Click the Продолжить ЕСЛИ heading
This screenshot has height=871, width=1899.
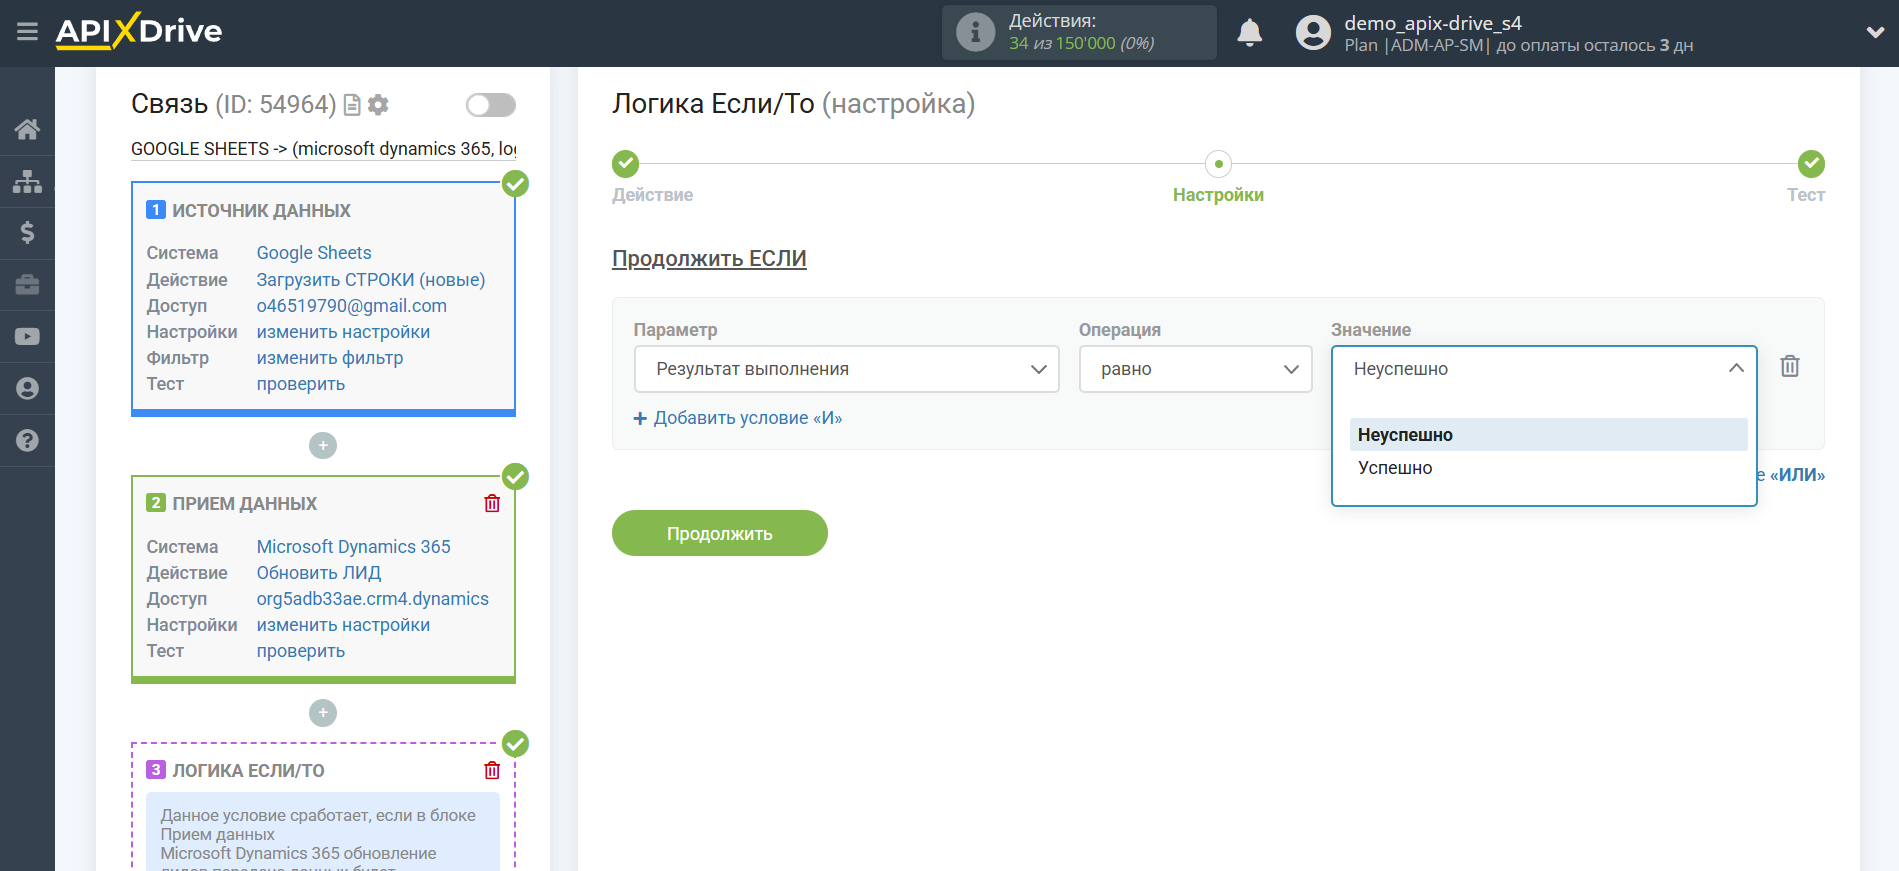(x=709, y=259)
